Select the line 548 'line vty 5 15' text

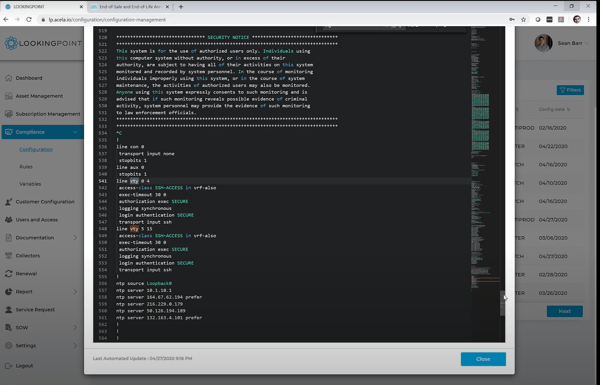[134, 229]
